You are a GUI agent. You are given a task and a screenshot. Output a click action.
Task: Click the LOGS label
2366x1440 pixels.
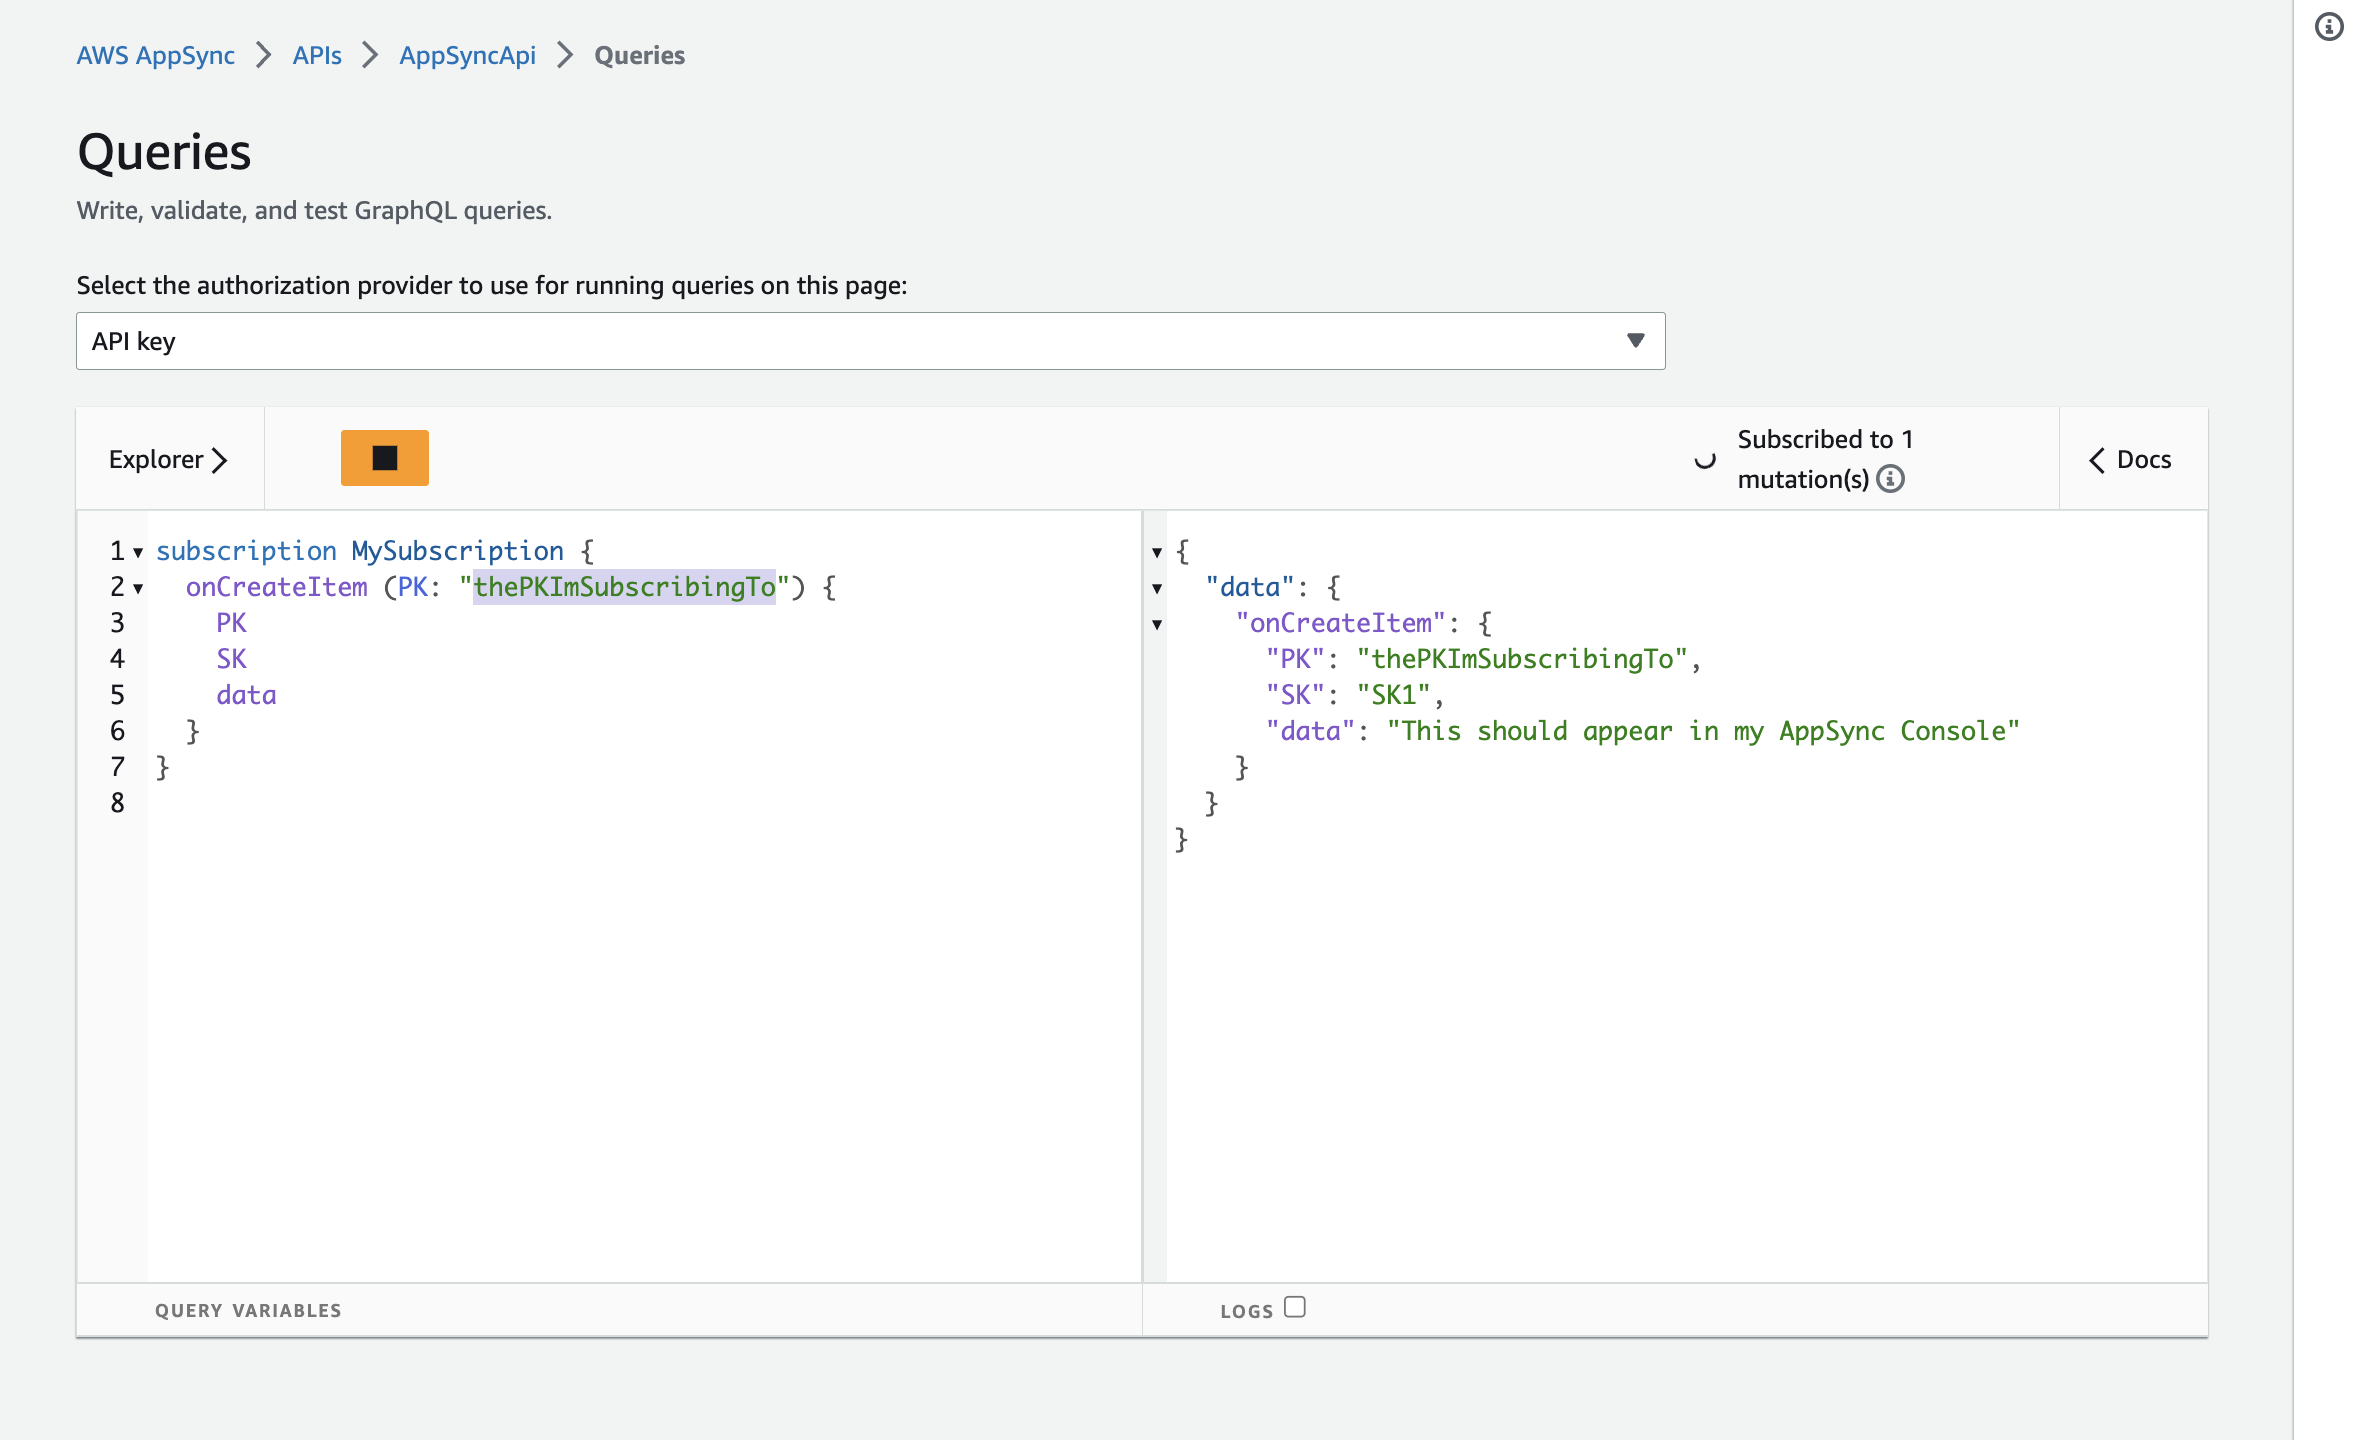pos(1246,1311)
